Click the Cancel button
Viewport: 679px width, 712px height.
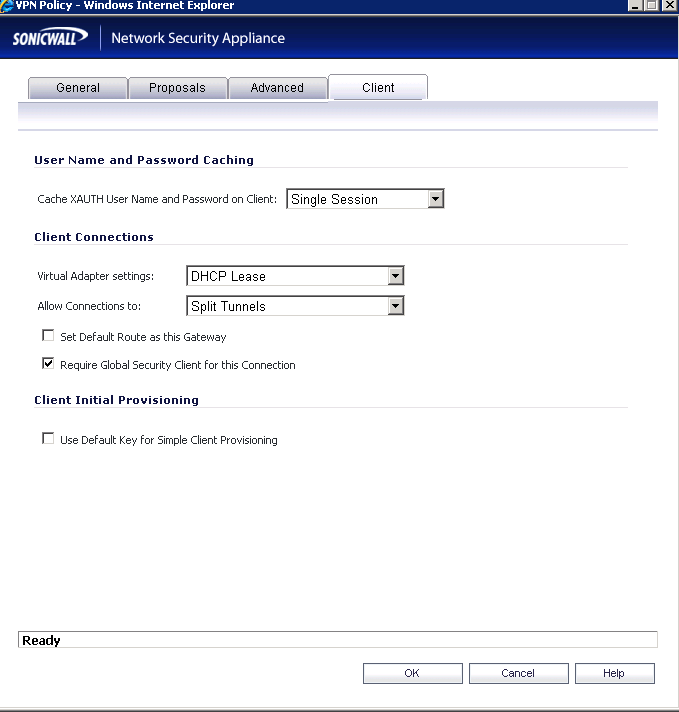point(518,673)
